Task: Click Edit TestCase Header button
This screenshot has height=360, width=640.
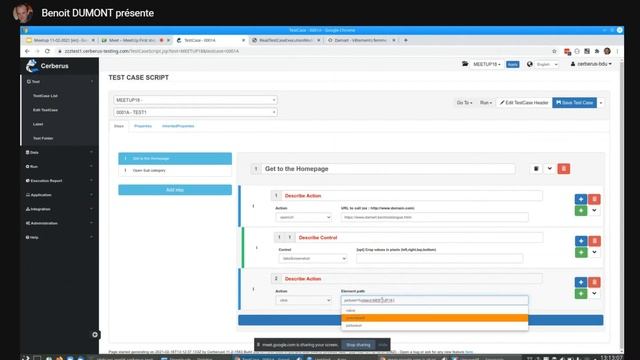Action: tap(524, 103)
